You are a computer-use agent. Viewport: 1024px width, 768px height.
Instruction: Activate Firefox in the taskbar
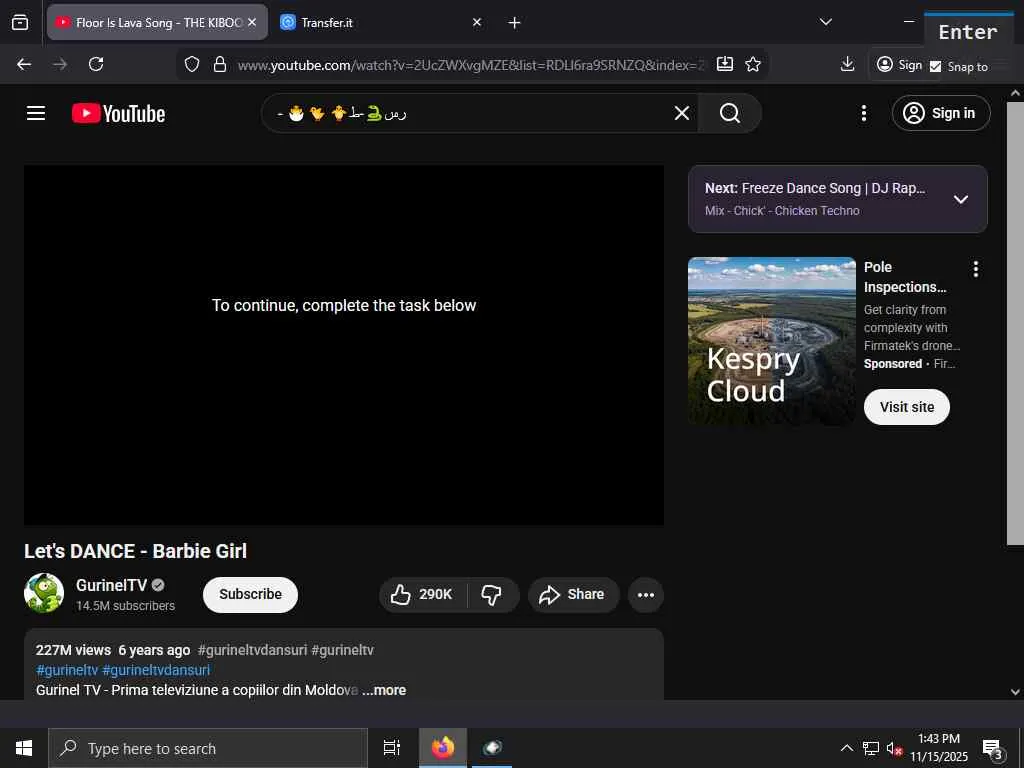443,748
